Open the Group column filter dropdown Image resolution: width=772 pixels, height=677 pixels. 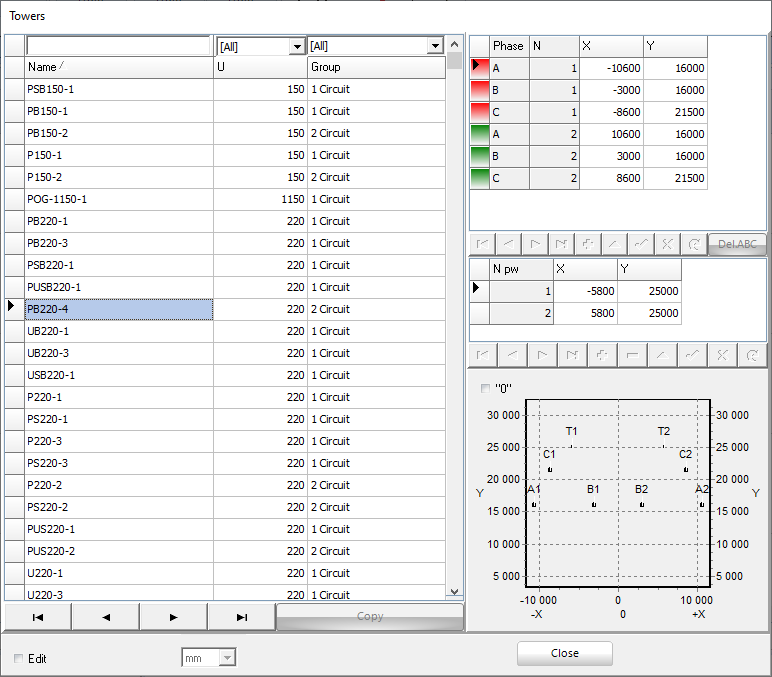434,46
